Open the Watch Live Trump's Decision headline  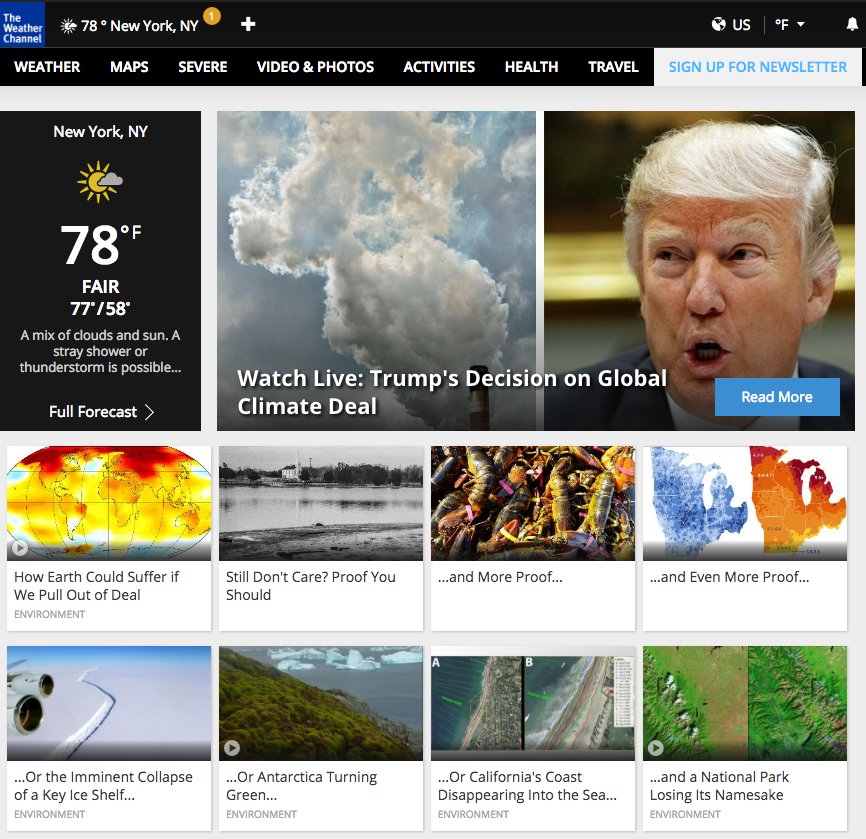[x=452, y=392]
